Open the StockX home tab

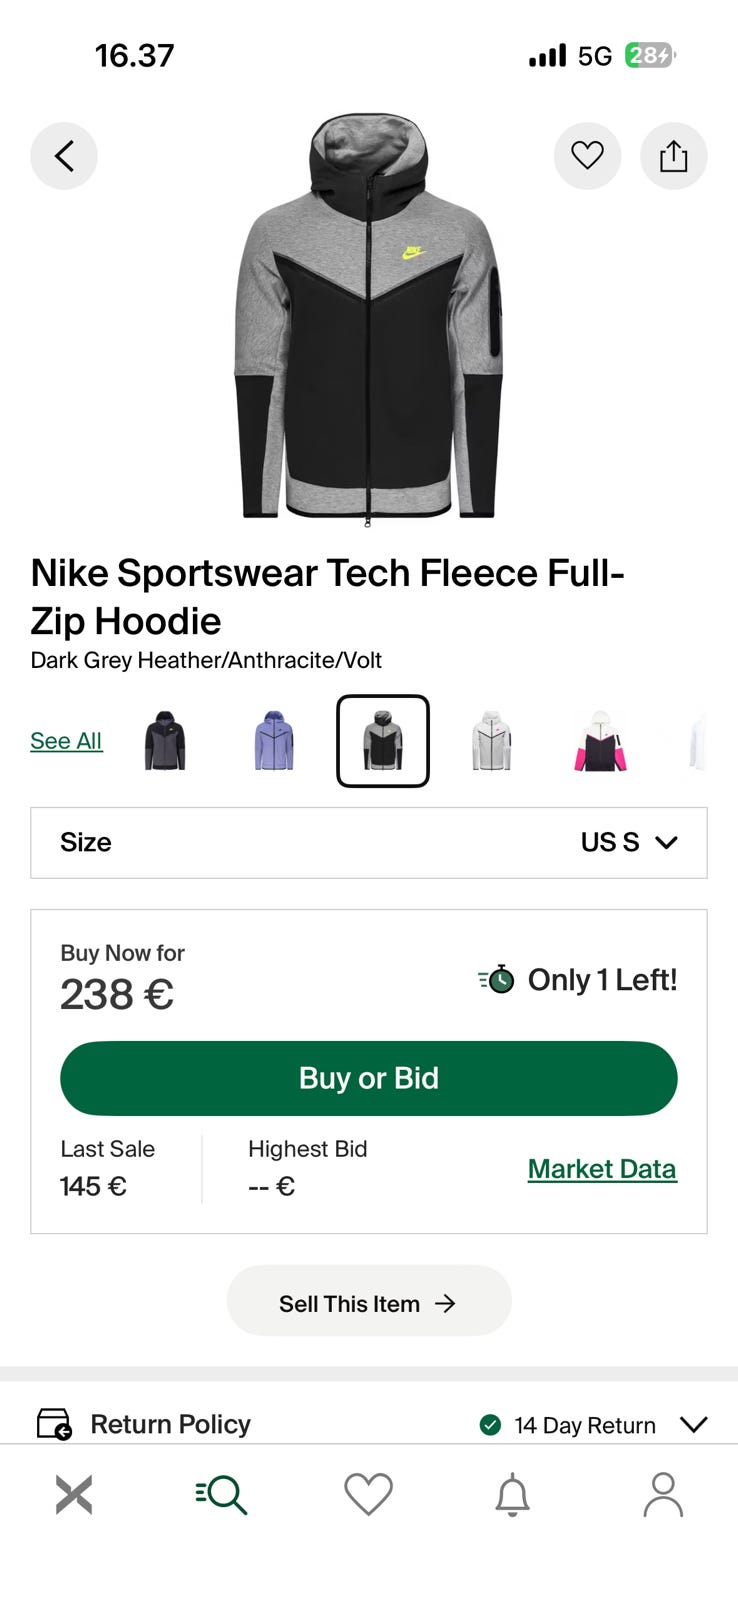click(x=74, y=1495)
